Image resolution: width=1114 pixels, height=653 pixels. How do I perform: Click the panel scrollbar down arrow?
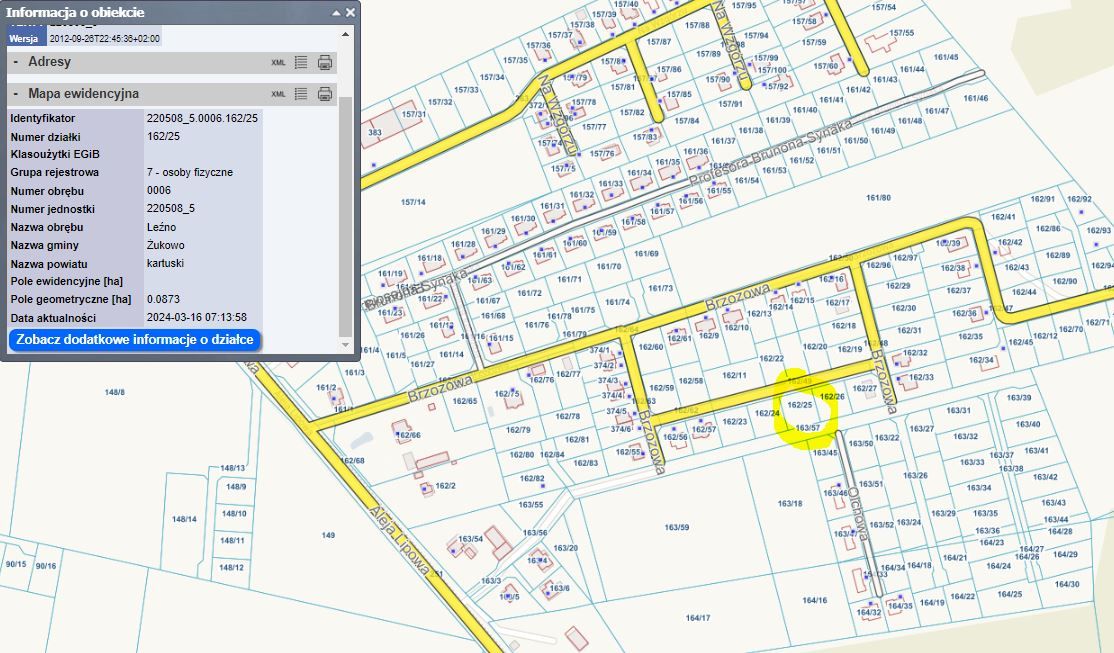(x=345, y=345)
